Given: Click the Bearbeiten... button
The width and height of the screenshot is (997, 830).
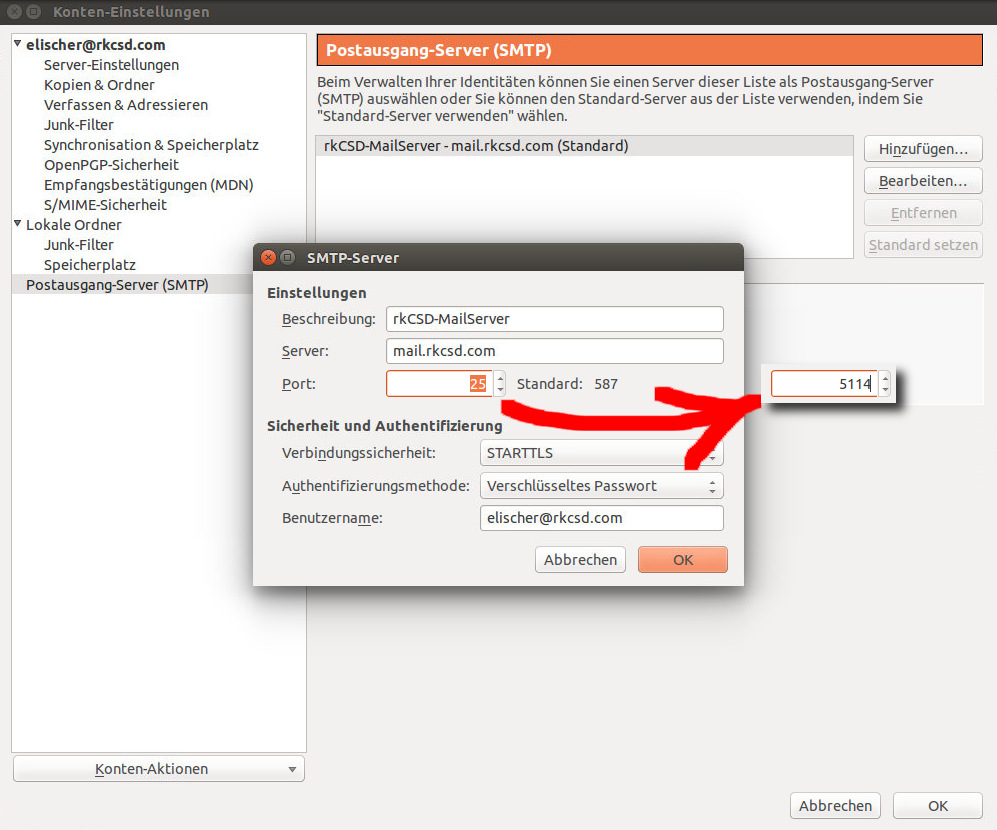Looking at the screenshot, I should pos(923,181).
